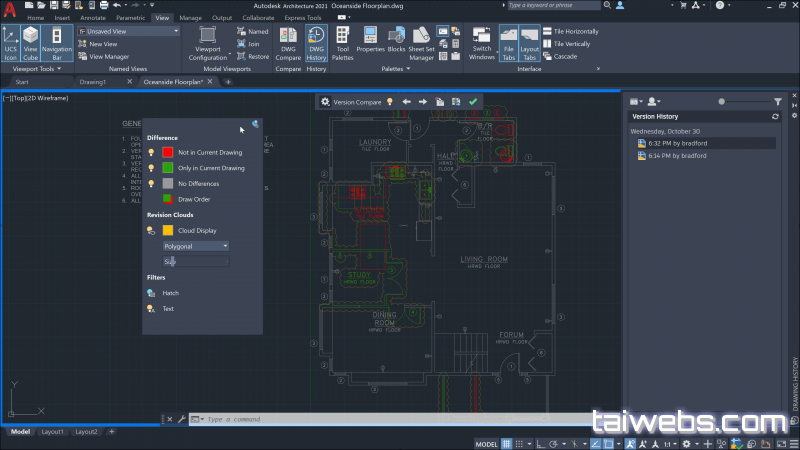
Task: Expand Interface panel launcher arrow
Action: (598, 69)
